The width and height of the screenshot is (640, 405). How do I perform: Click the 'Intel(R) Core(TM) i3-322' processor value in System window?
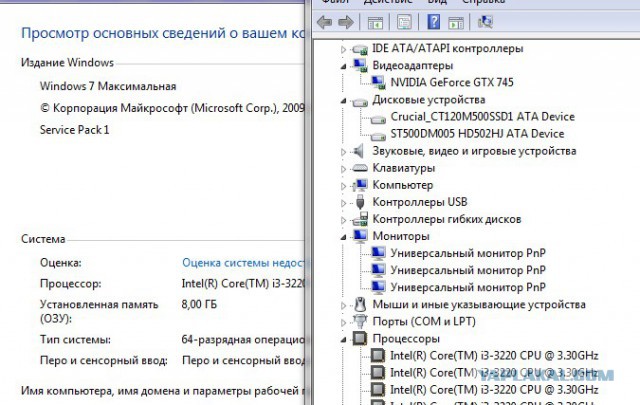pos(244,283)
